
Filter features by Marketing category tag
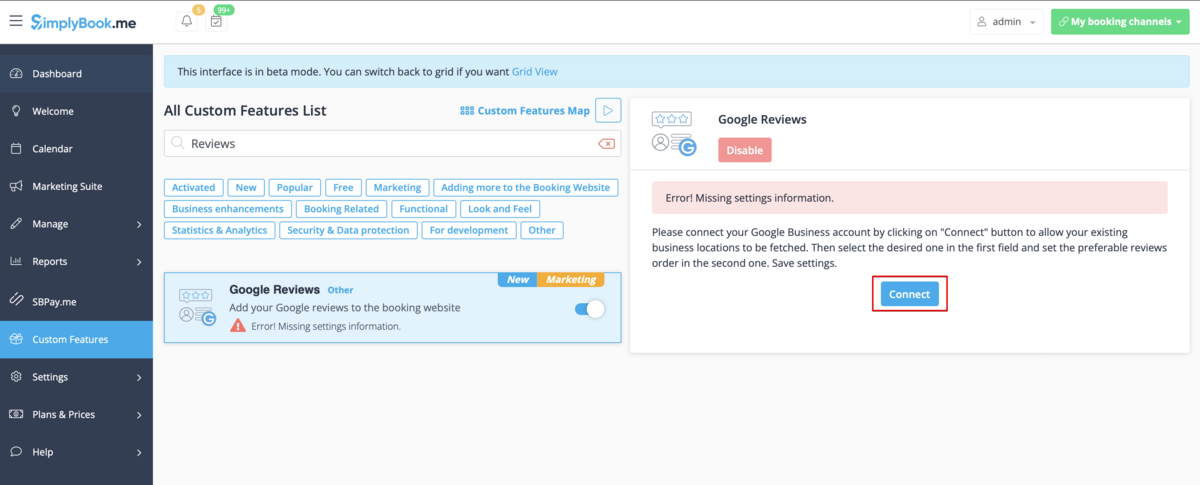click(397, 187)
